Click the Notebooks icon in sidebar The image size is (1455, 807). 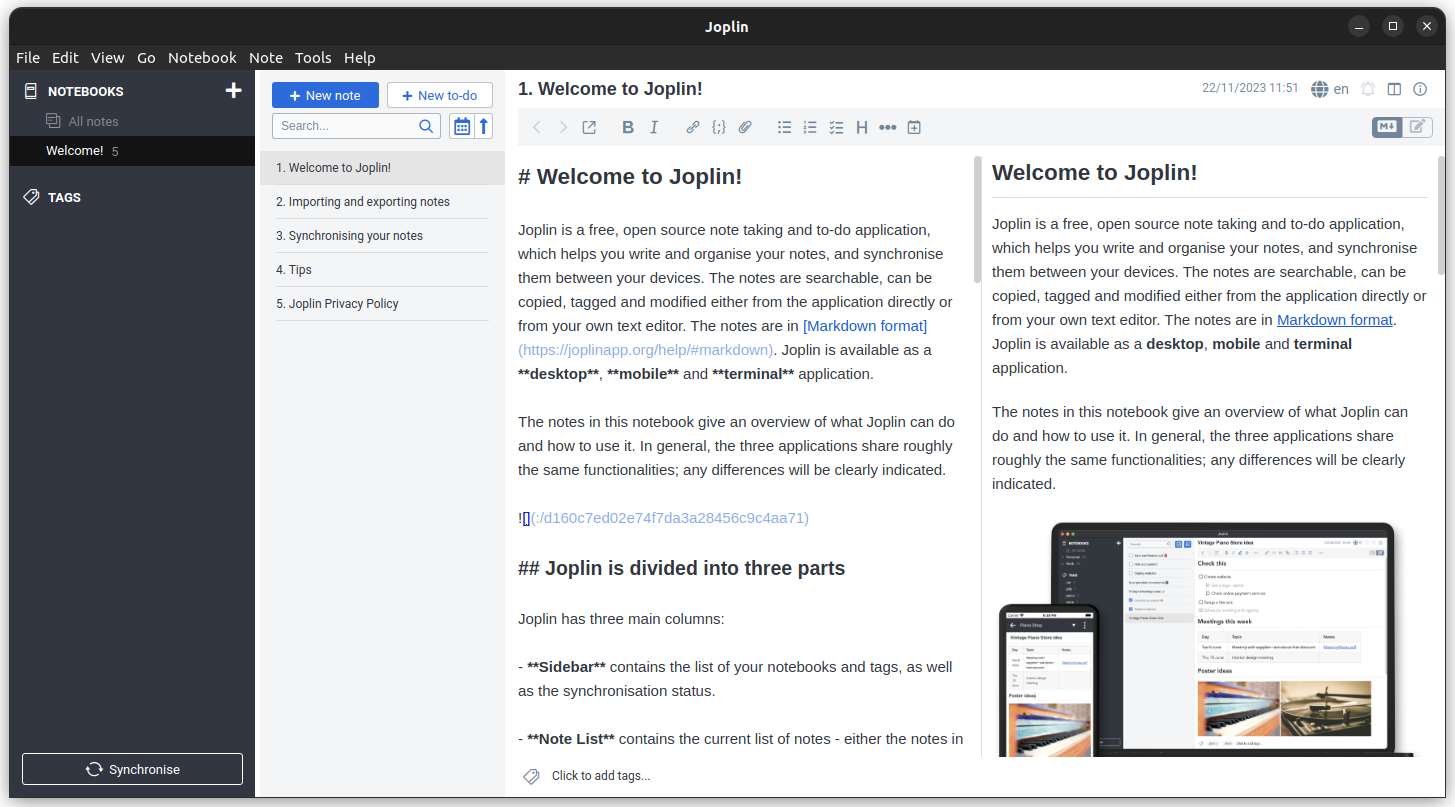click(x=31, y=91)
